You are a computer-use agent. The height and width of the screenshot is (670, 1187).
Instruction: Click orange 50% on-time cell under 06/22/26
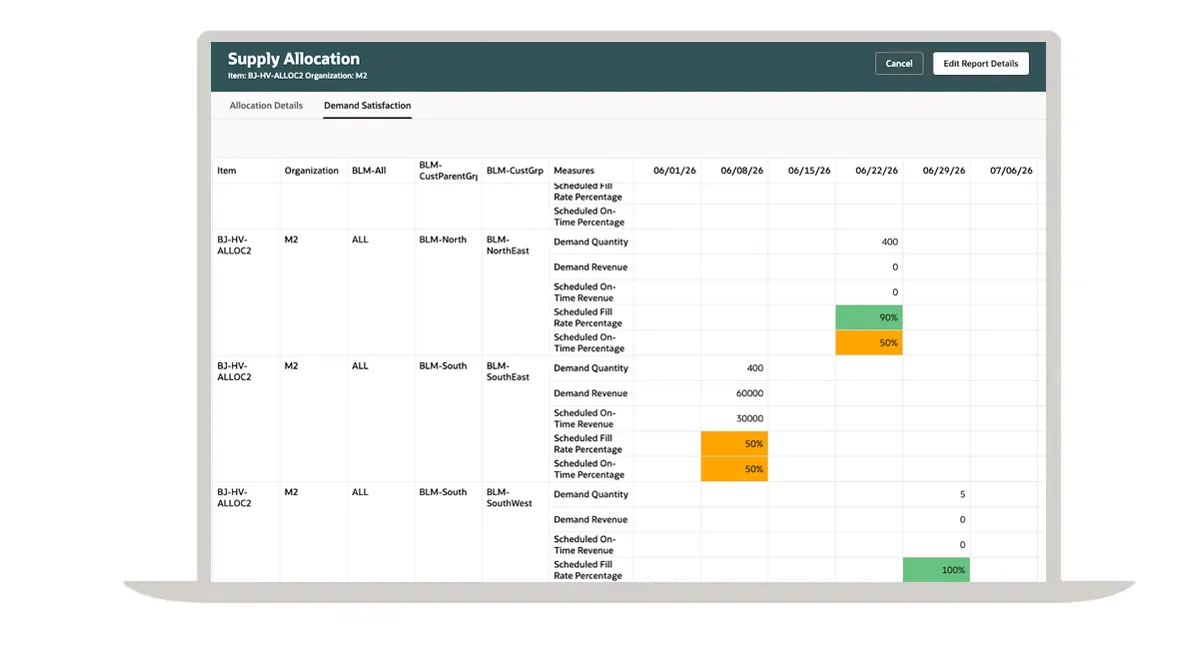click(869, 343)
